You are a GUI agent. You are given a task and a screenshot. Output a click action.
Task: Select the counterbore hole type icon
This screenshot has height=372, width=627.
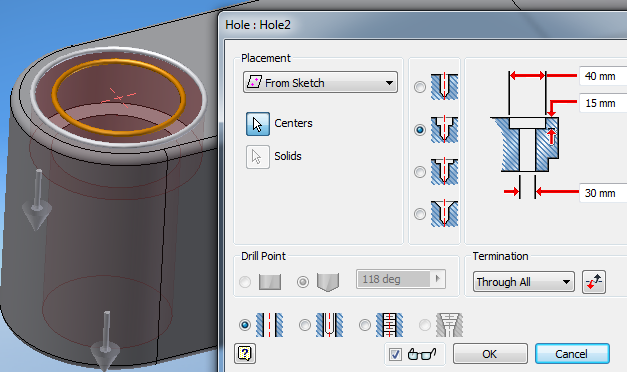pos(444,130)
